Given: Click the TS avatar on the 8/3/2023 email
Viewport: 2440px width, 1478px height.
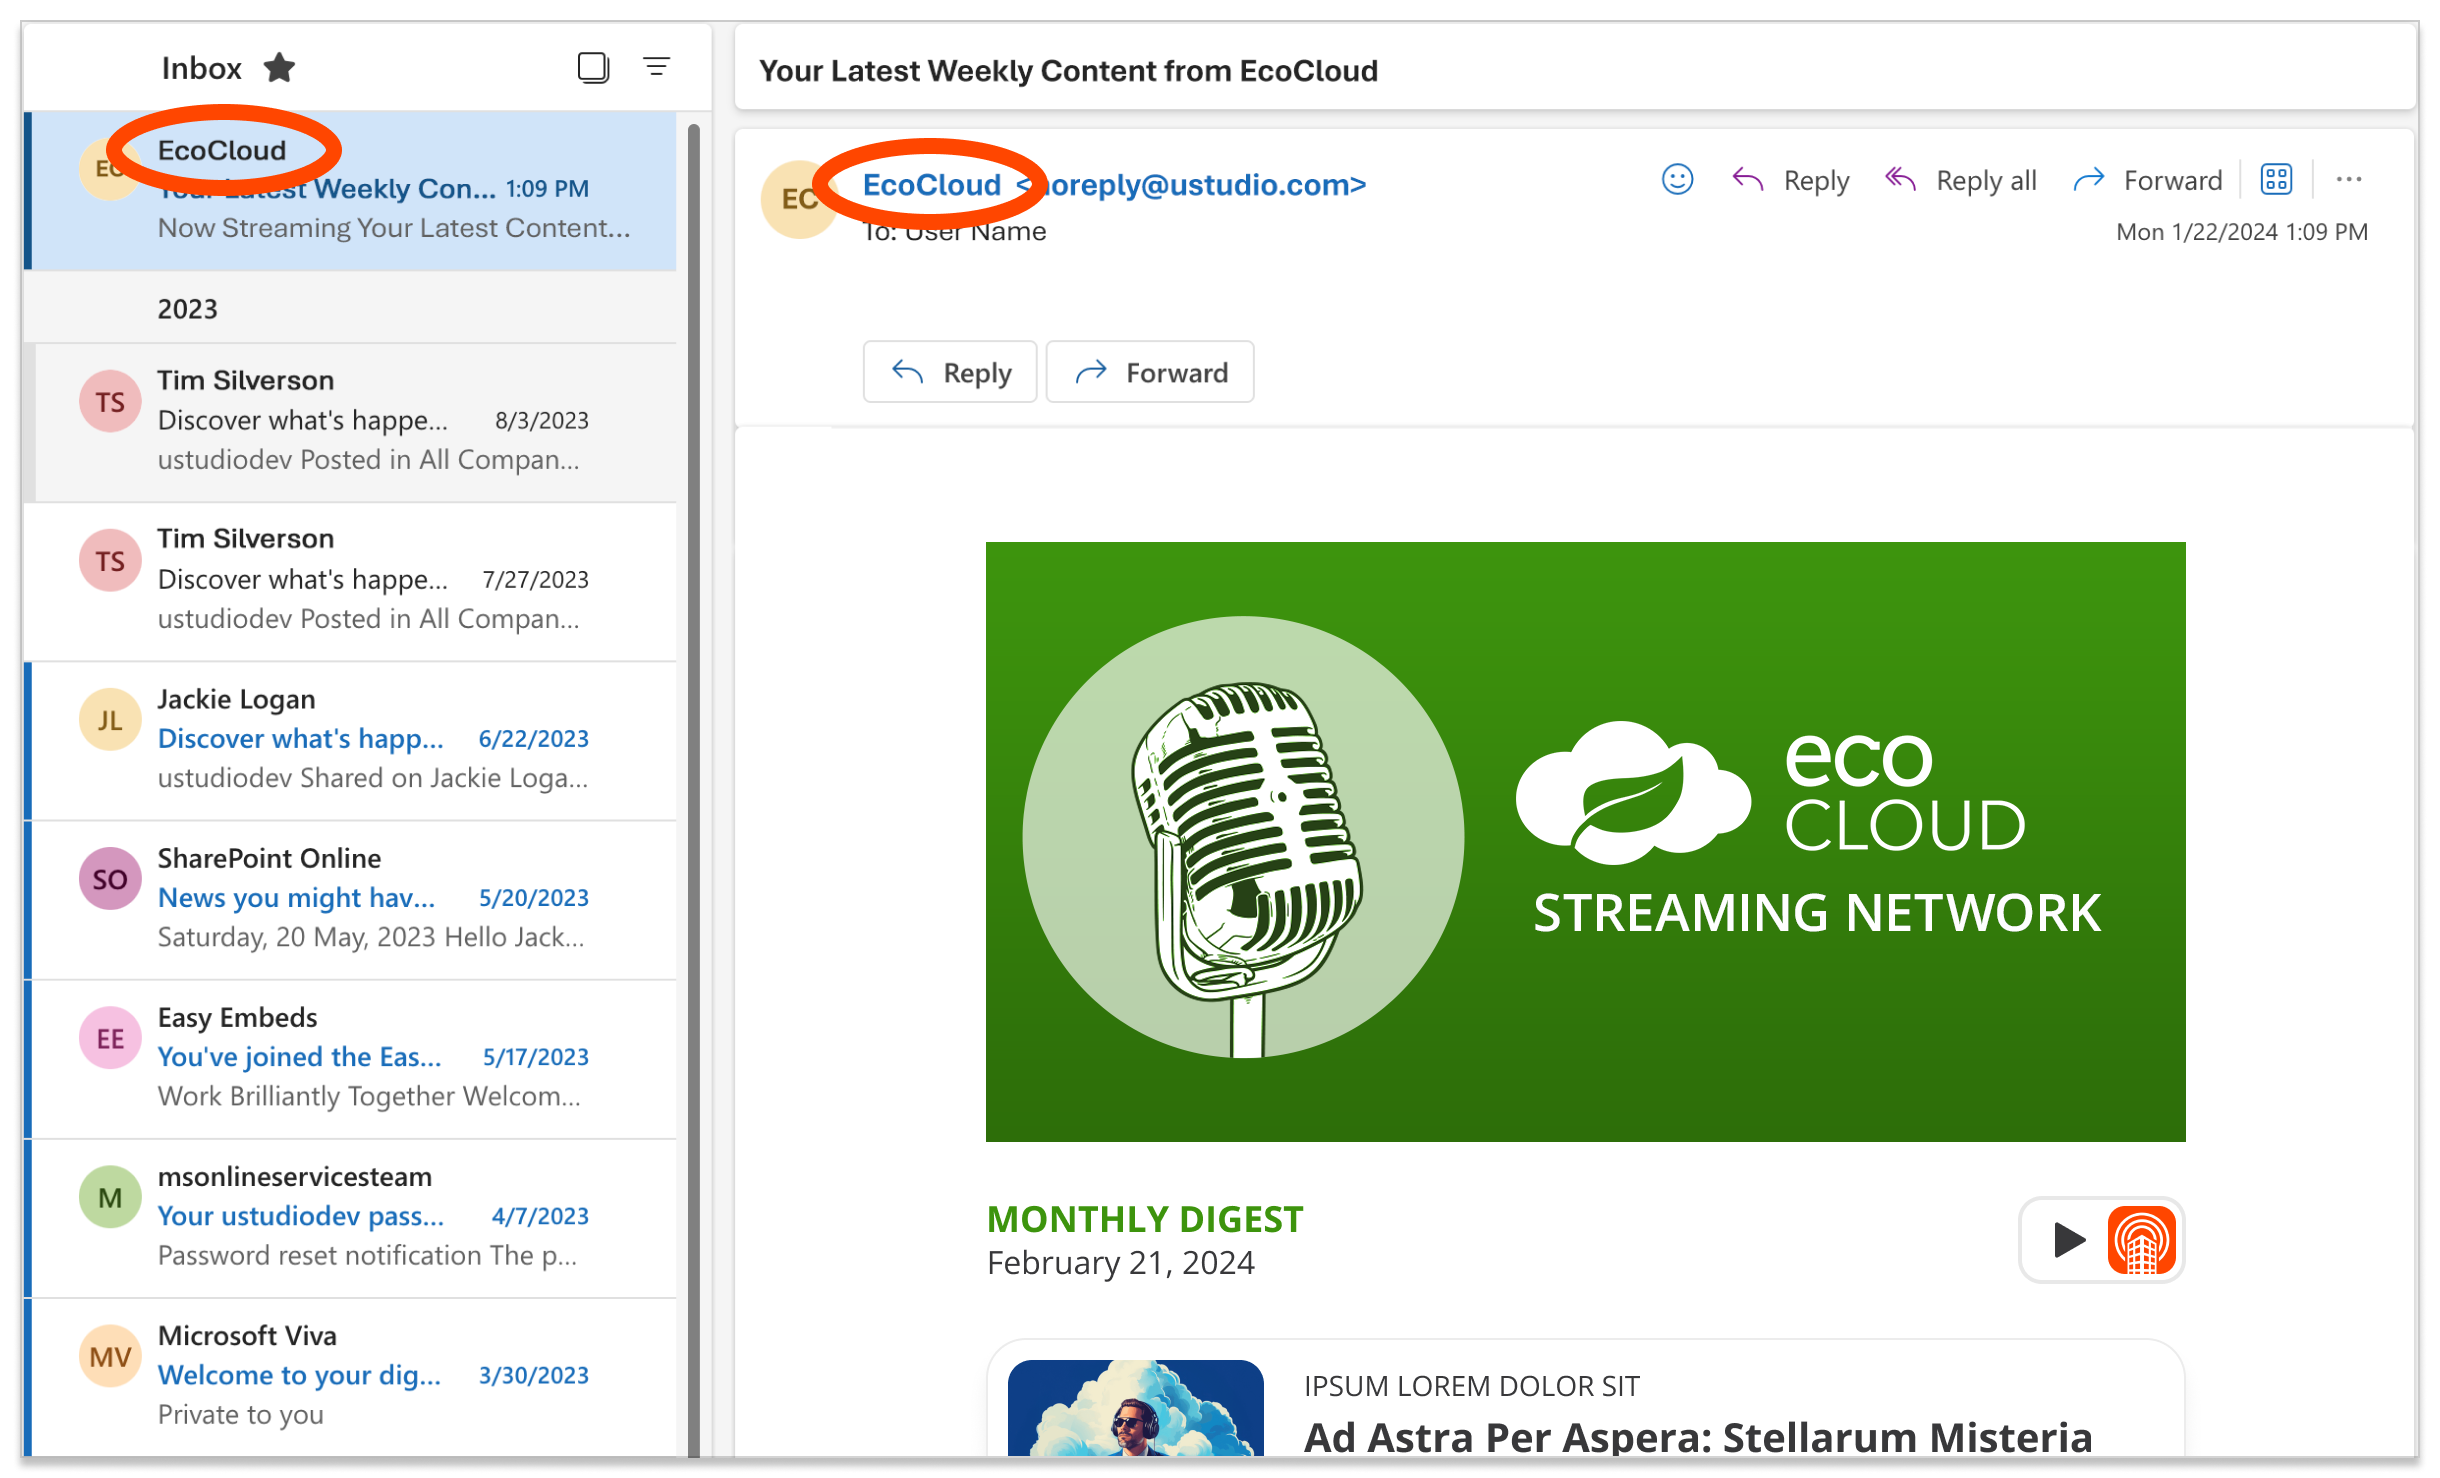Looking at the screenshot, I should tap(110, 402).
